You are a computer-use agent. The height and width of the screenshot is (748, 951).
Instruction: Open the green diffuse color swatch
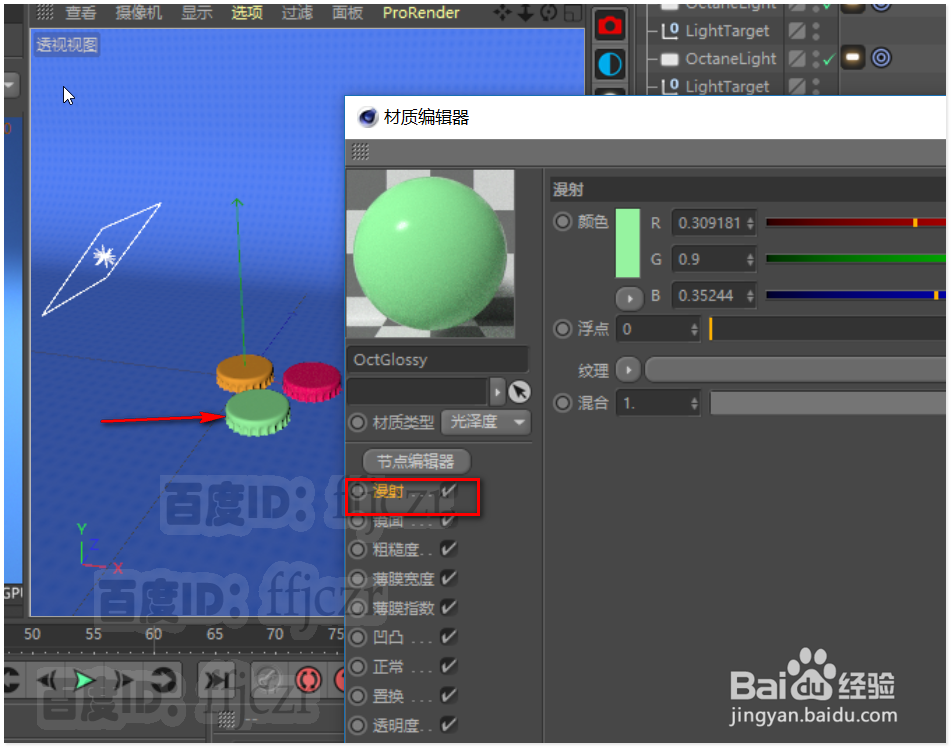(x=628, y=243)
